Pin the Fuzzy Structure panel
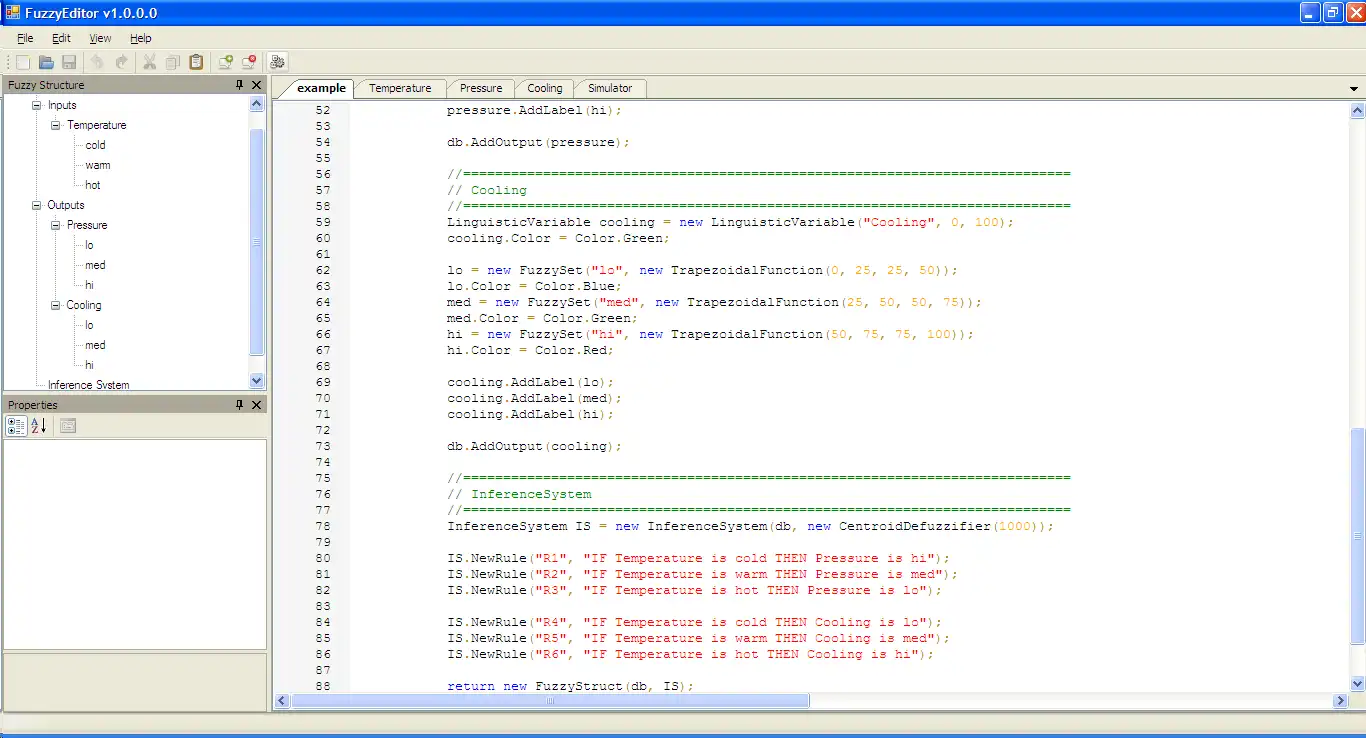The height and width of the screenshot is (738, 1366). (239, 85)
